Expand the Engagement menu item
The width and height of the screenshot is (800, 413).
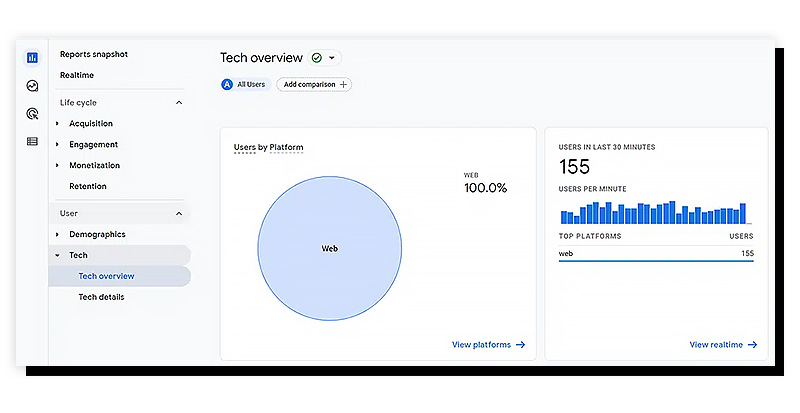point(58,145)
